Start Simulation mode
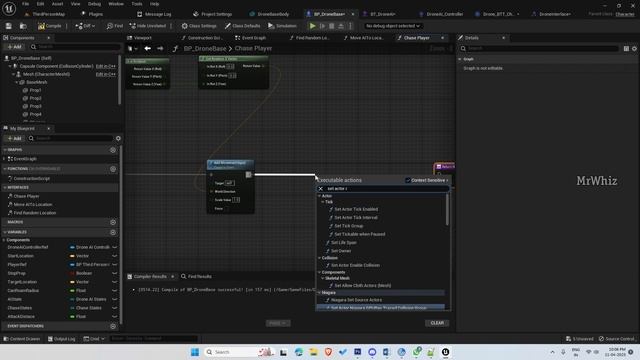The image size is (640, 360). pos(282,26)
